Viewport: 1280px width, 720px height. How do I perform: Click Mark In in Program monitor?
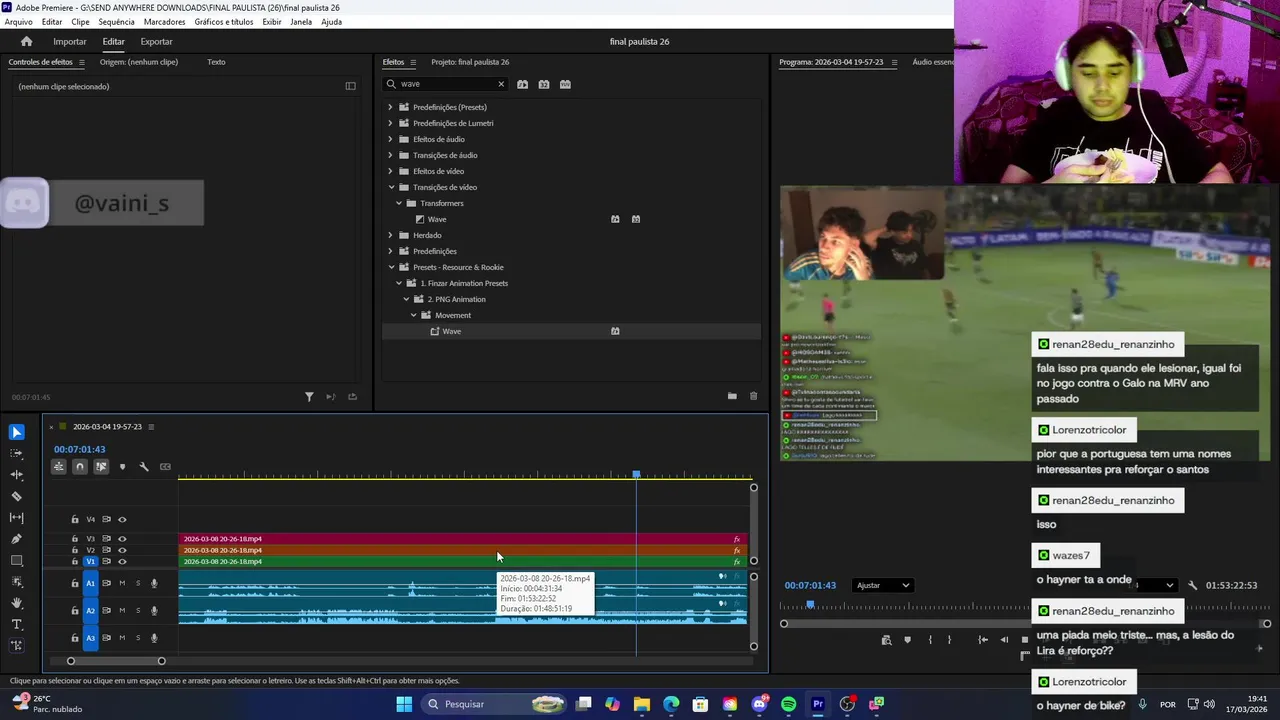930,640
